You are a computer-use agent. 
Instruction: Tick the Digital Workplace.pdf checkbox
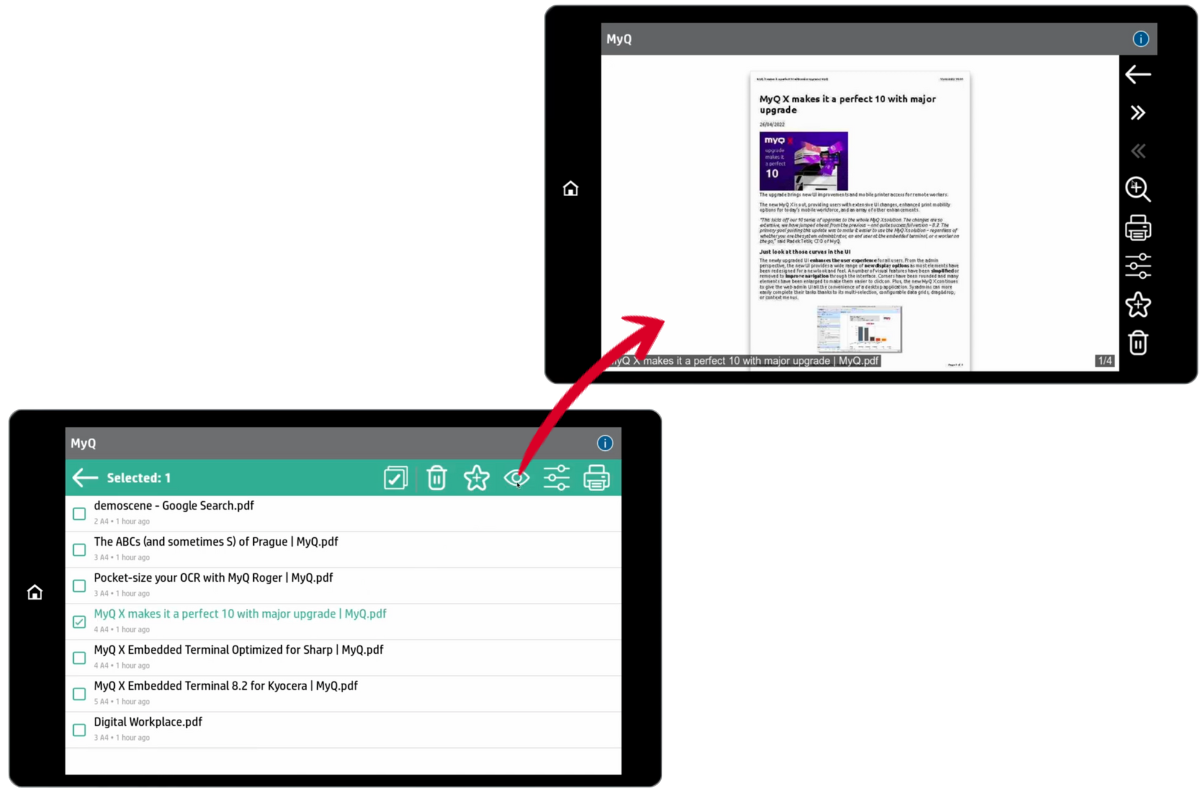pyautogui.click(x=79, y=730)
